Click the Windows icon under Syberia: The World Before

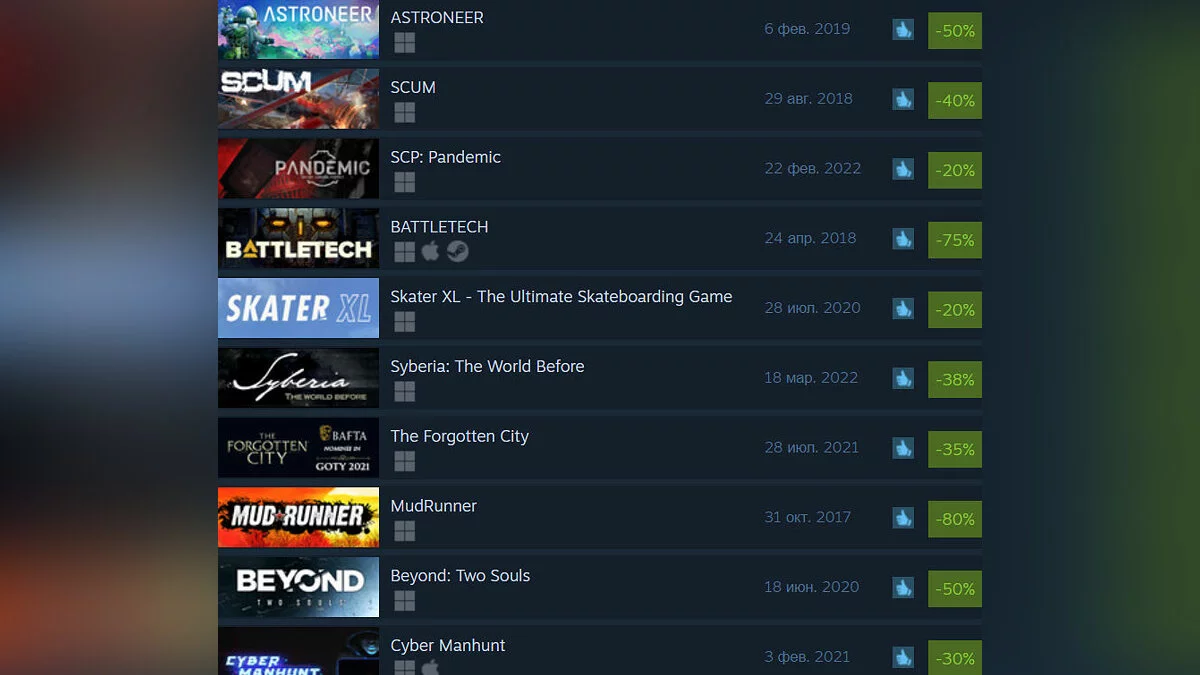pyautogui.click(x=404, y=391)
